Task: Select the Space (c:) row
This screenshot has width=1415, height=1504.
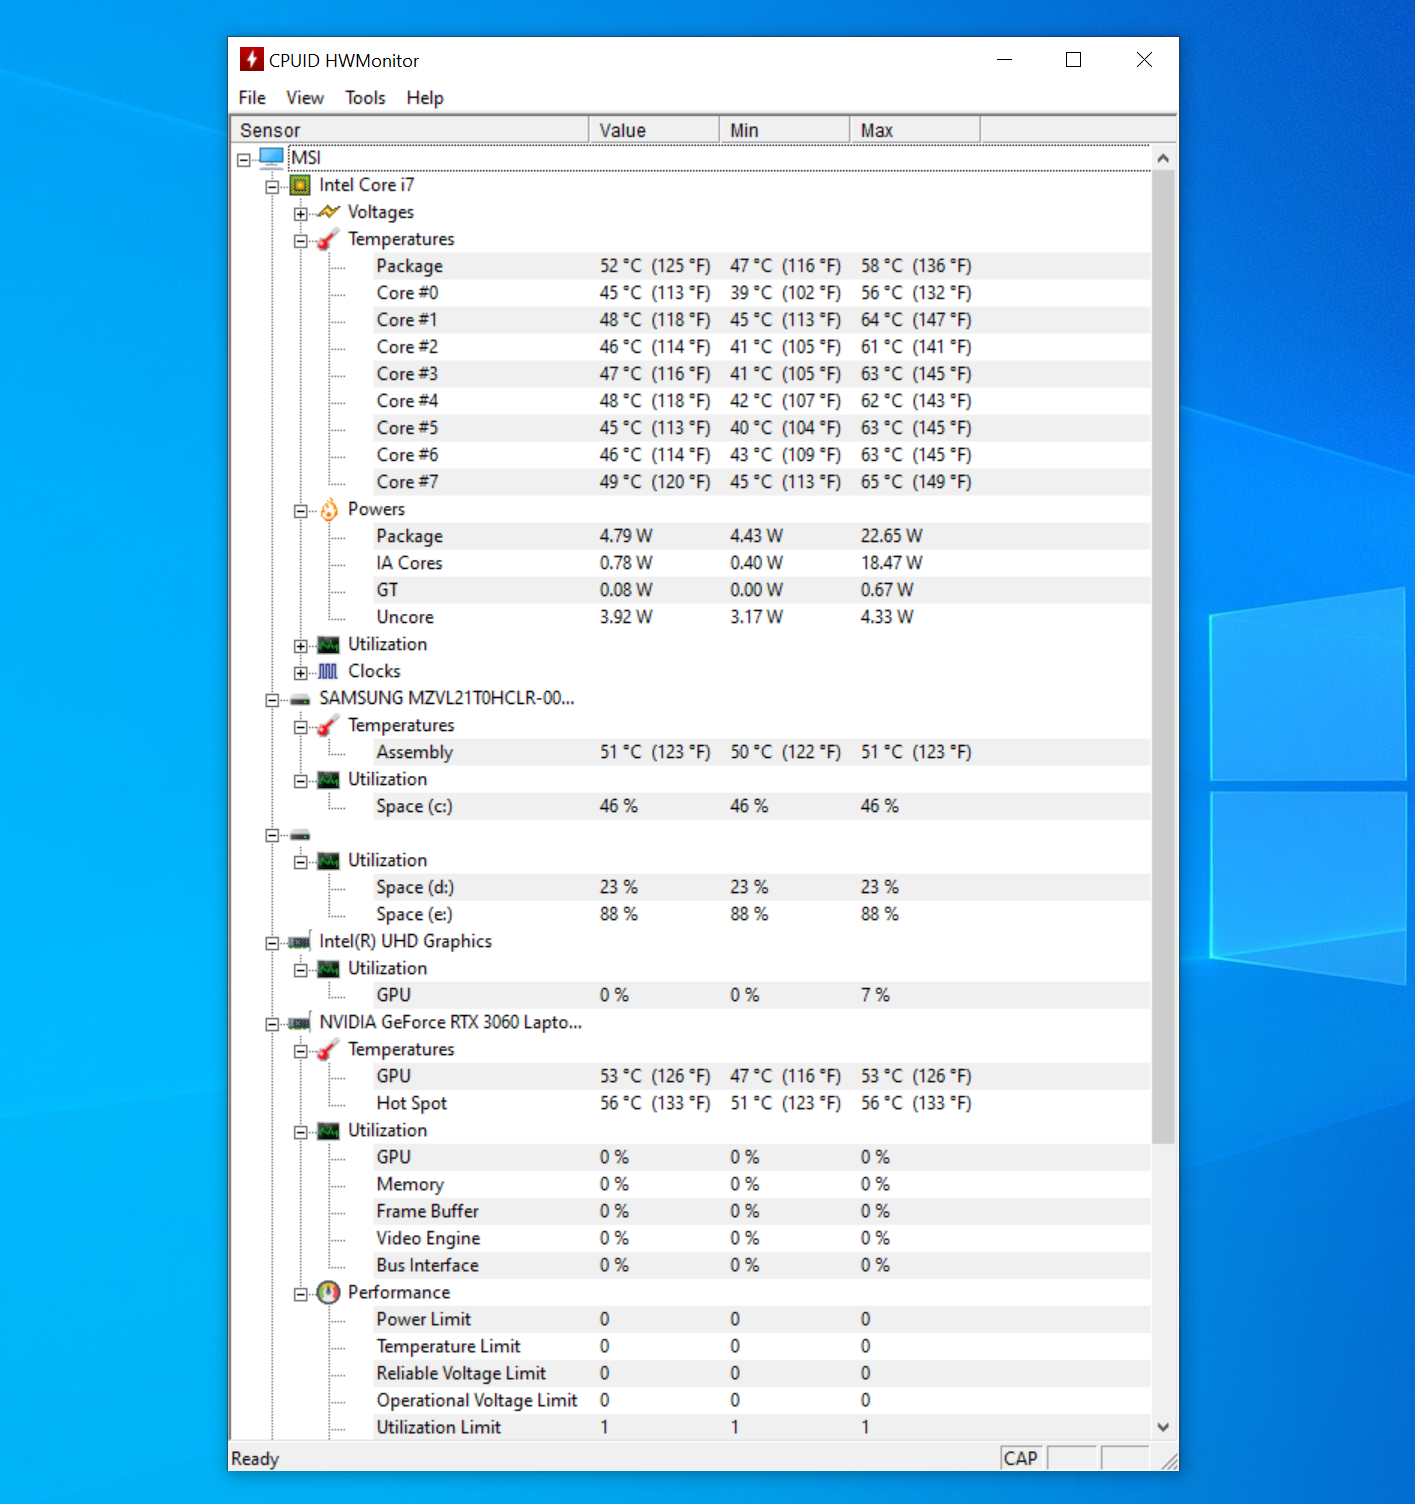Action: coord(761,806)
